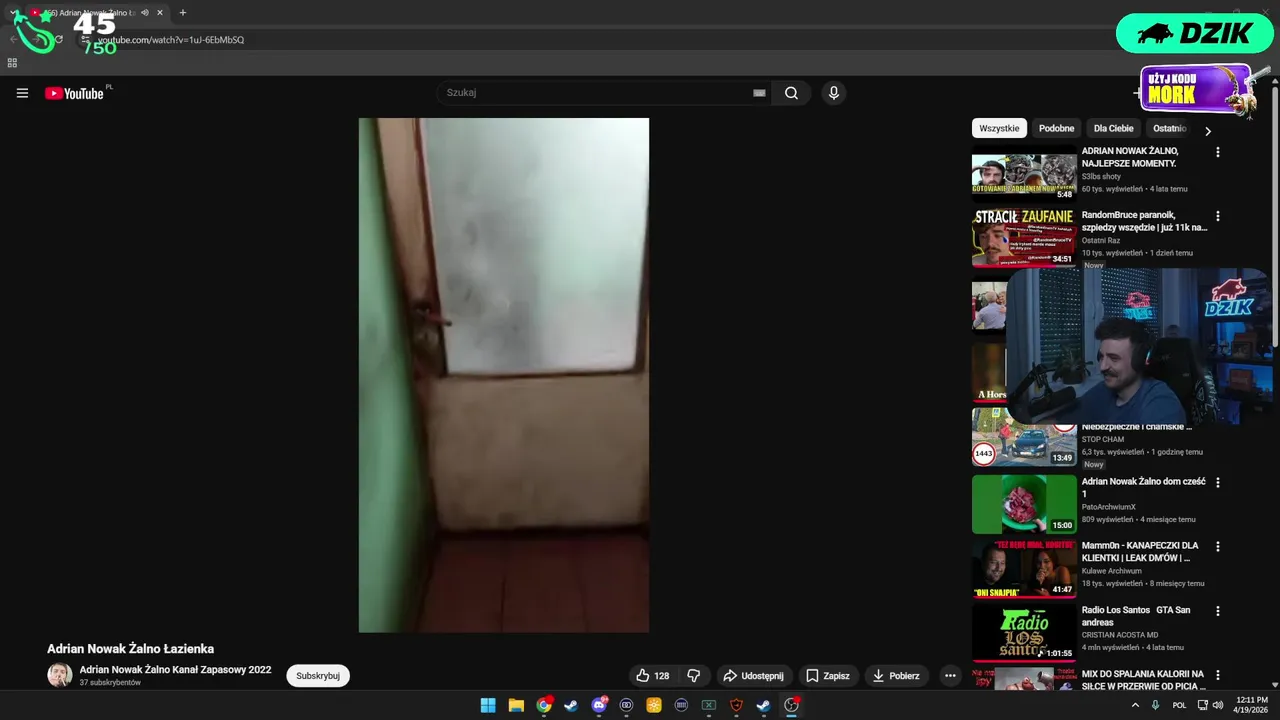Open Kulawe Archiwum channel link
The width and height of the screenshot is (1280, 720).
point(1114,571)
